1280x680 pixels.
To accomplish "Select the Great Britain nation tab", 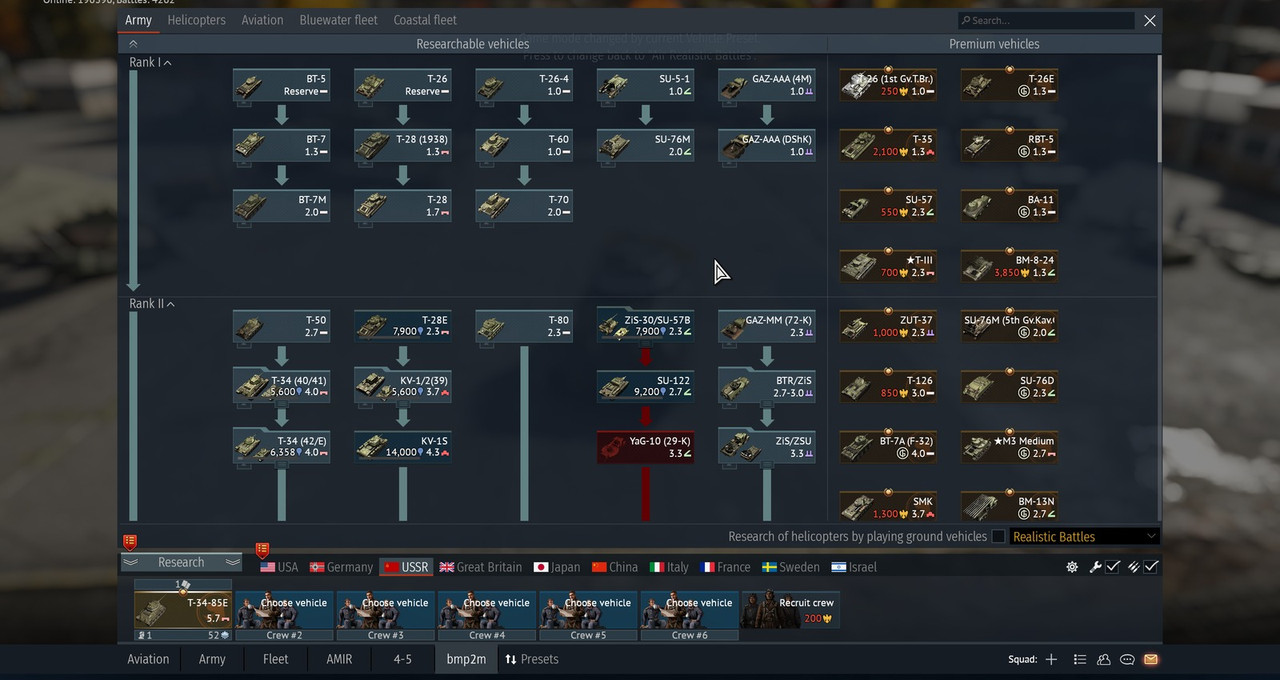I will 480,567.
